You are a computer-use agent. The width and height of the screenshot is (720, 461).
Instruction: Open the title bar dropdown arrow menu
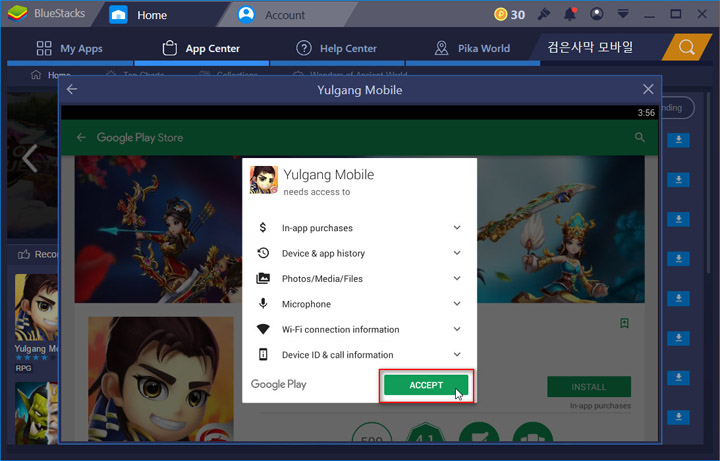pyautogui.click(x=623, y=14)
